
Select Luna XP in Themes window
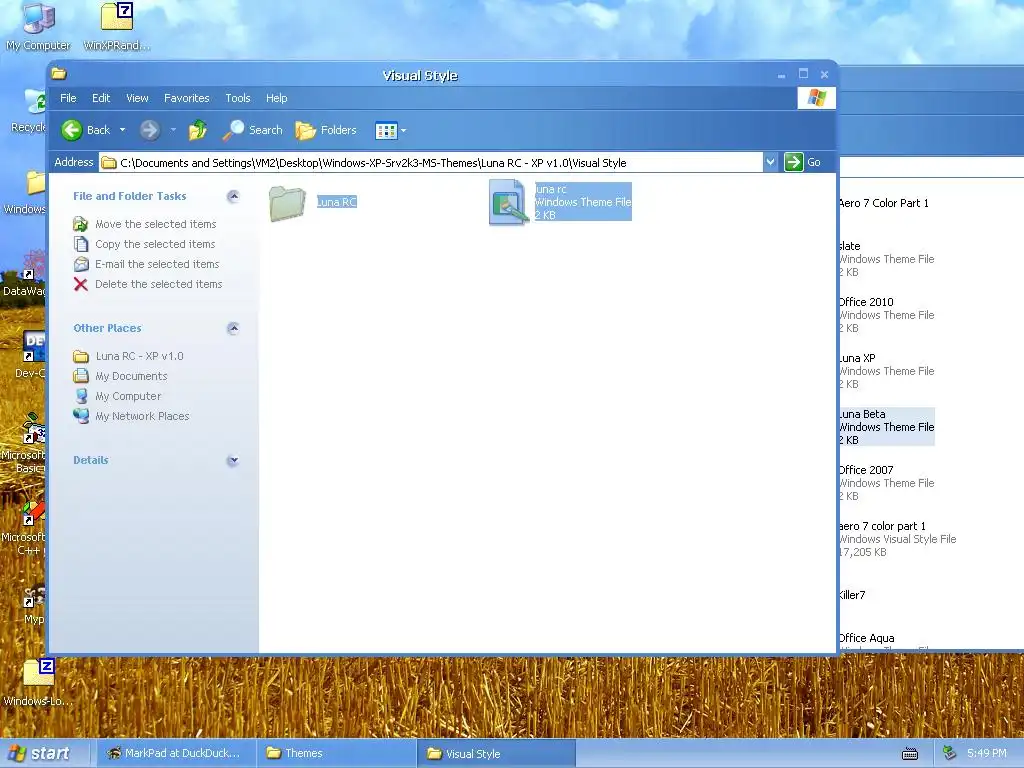(886, 371)
